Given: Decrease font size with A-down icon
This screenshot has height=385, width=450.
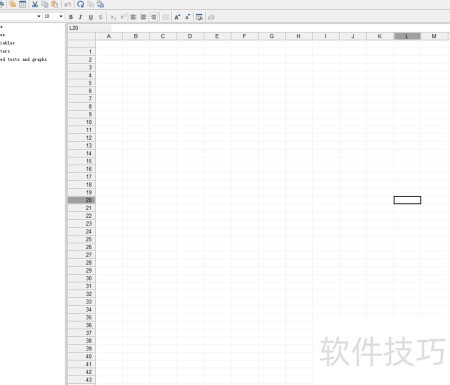Looking at the screenshot, I should point(188,17).
